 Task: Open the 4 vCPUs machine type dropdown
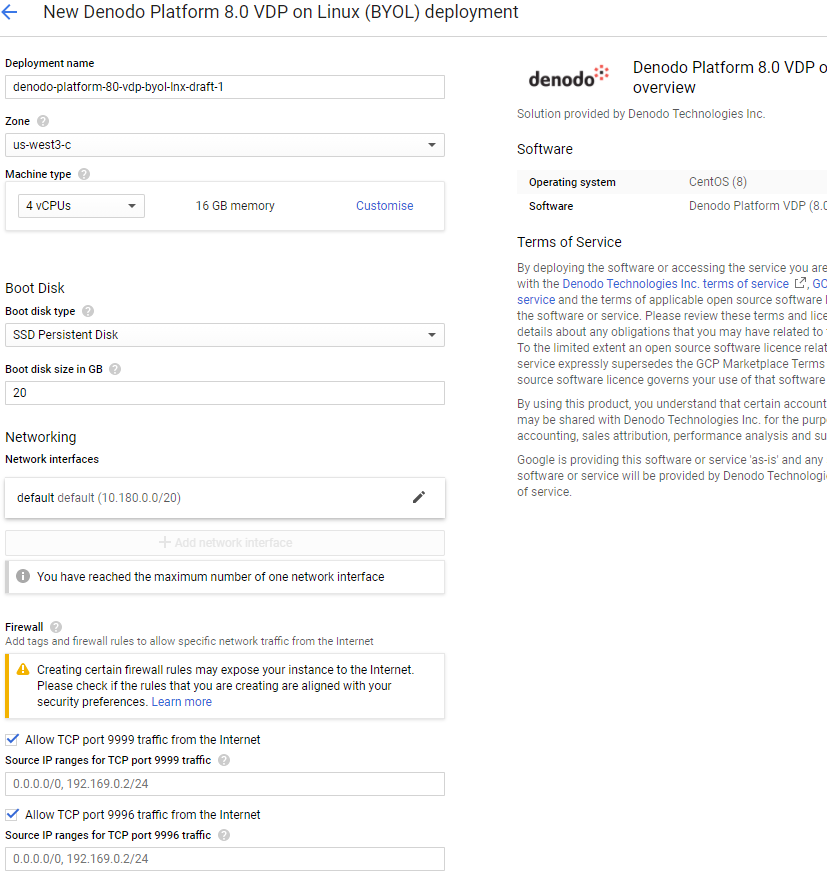[81, 206]
